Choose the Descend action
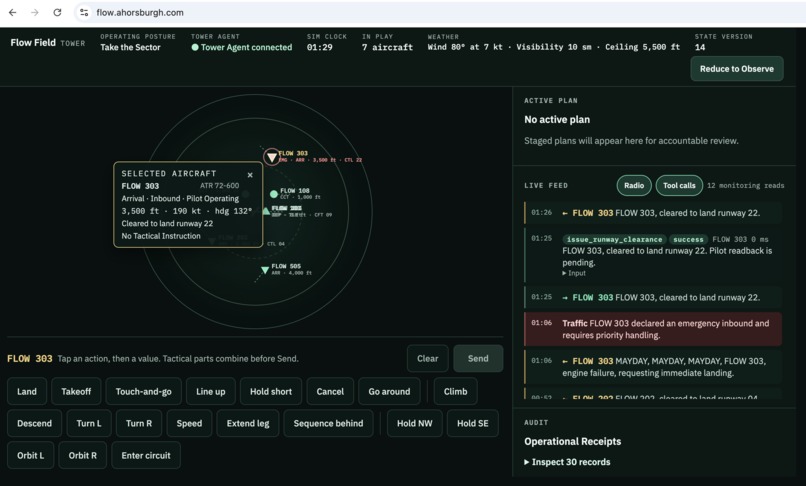 [34, 423]
